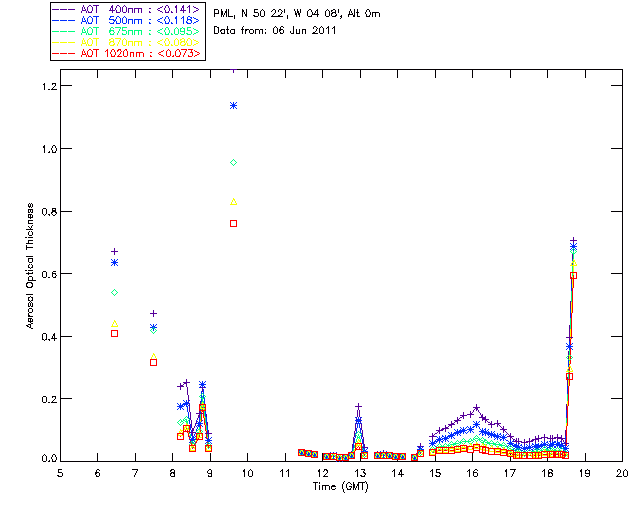Click the 'Time (GMT)' axis title
Screen dimensions: 640x512
[340, 485]
